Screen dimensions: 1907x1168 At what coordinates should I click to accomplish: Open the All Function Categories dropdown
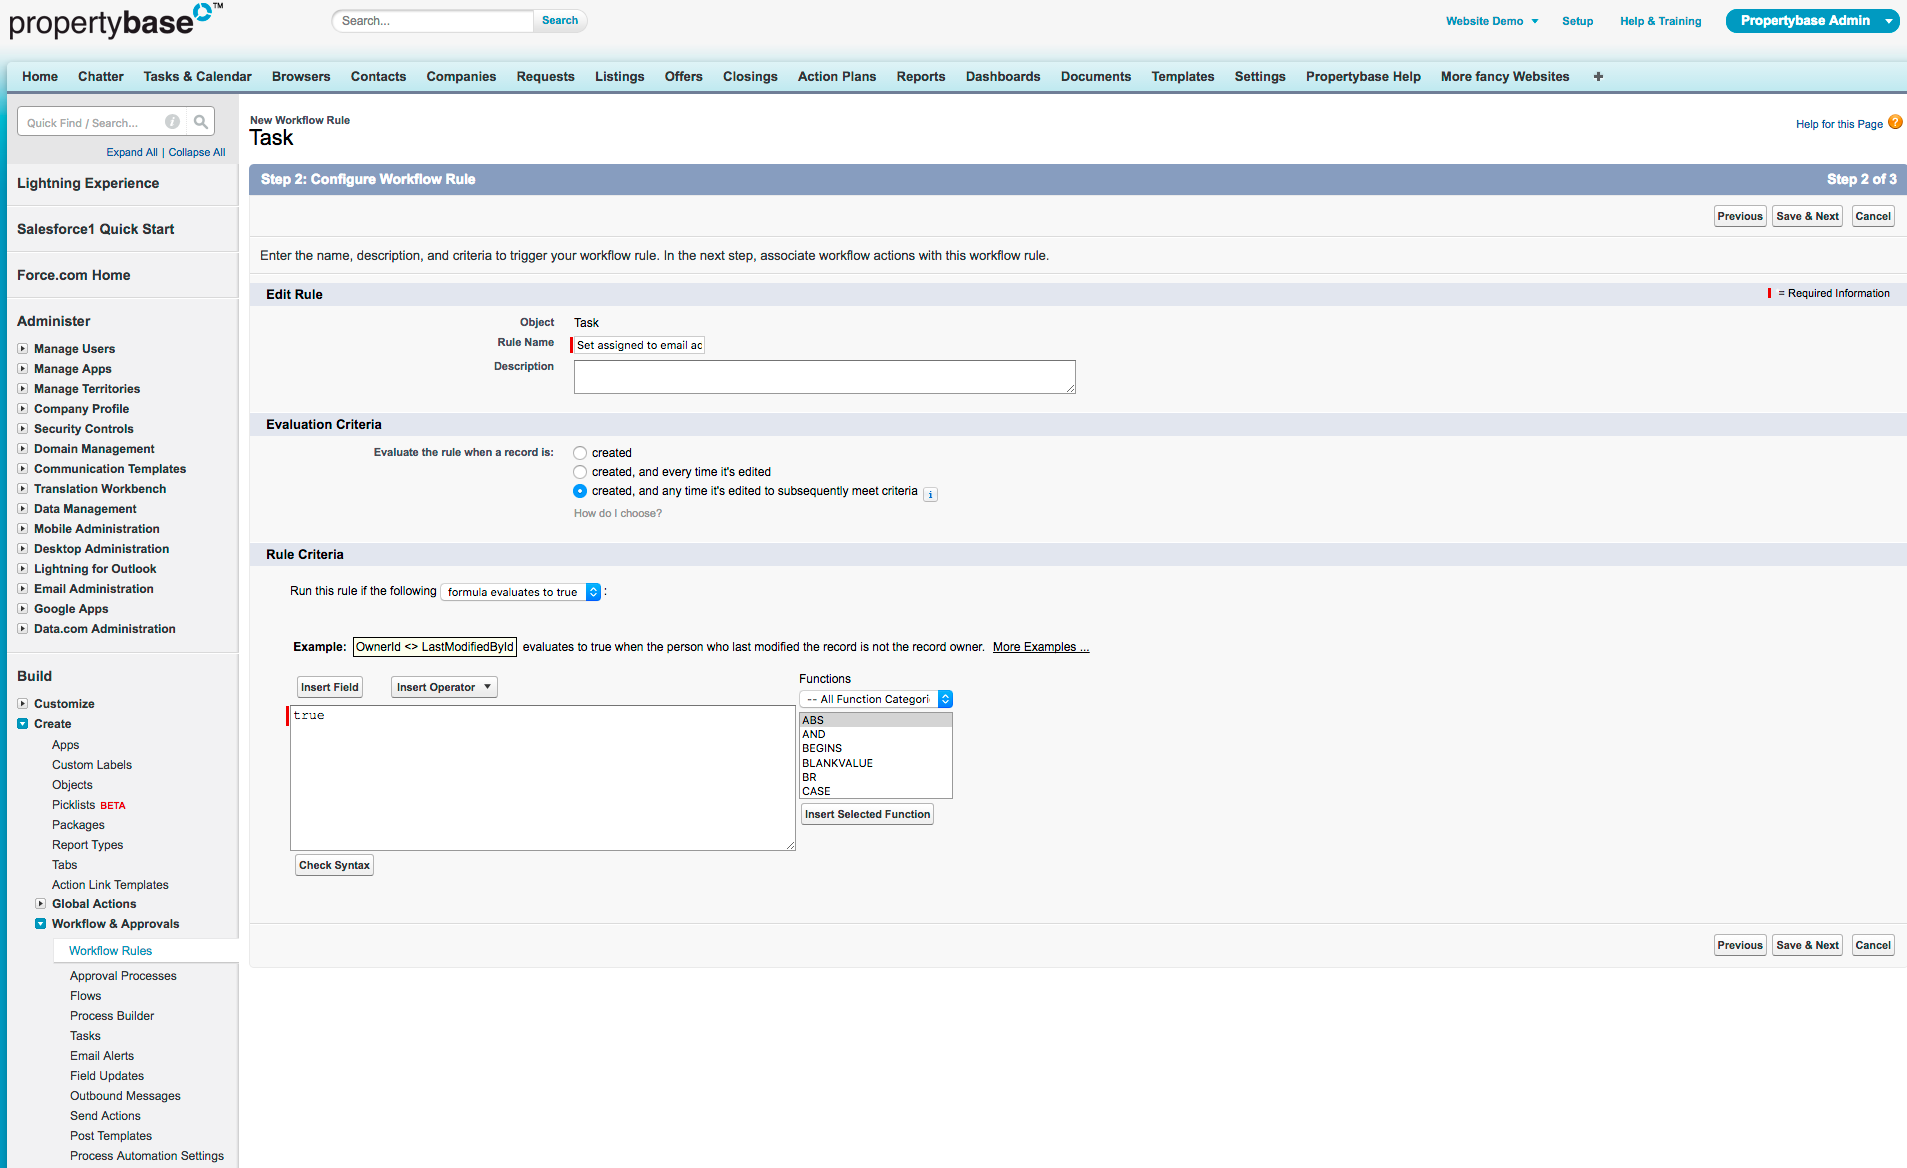tap(876, 699)
